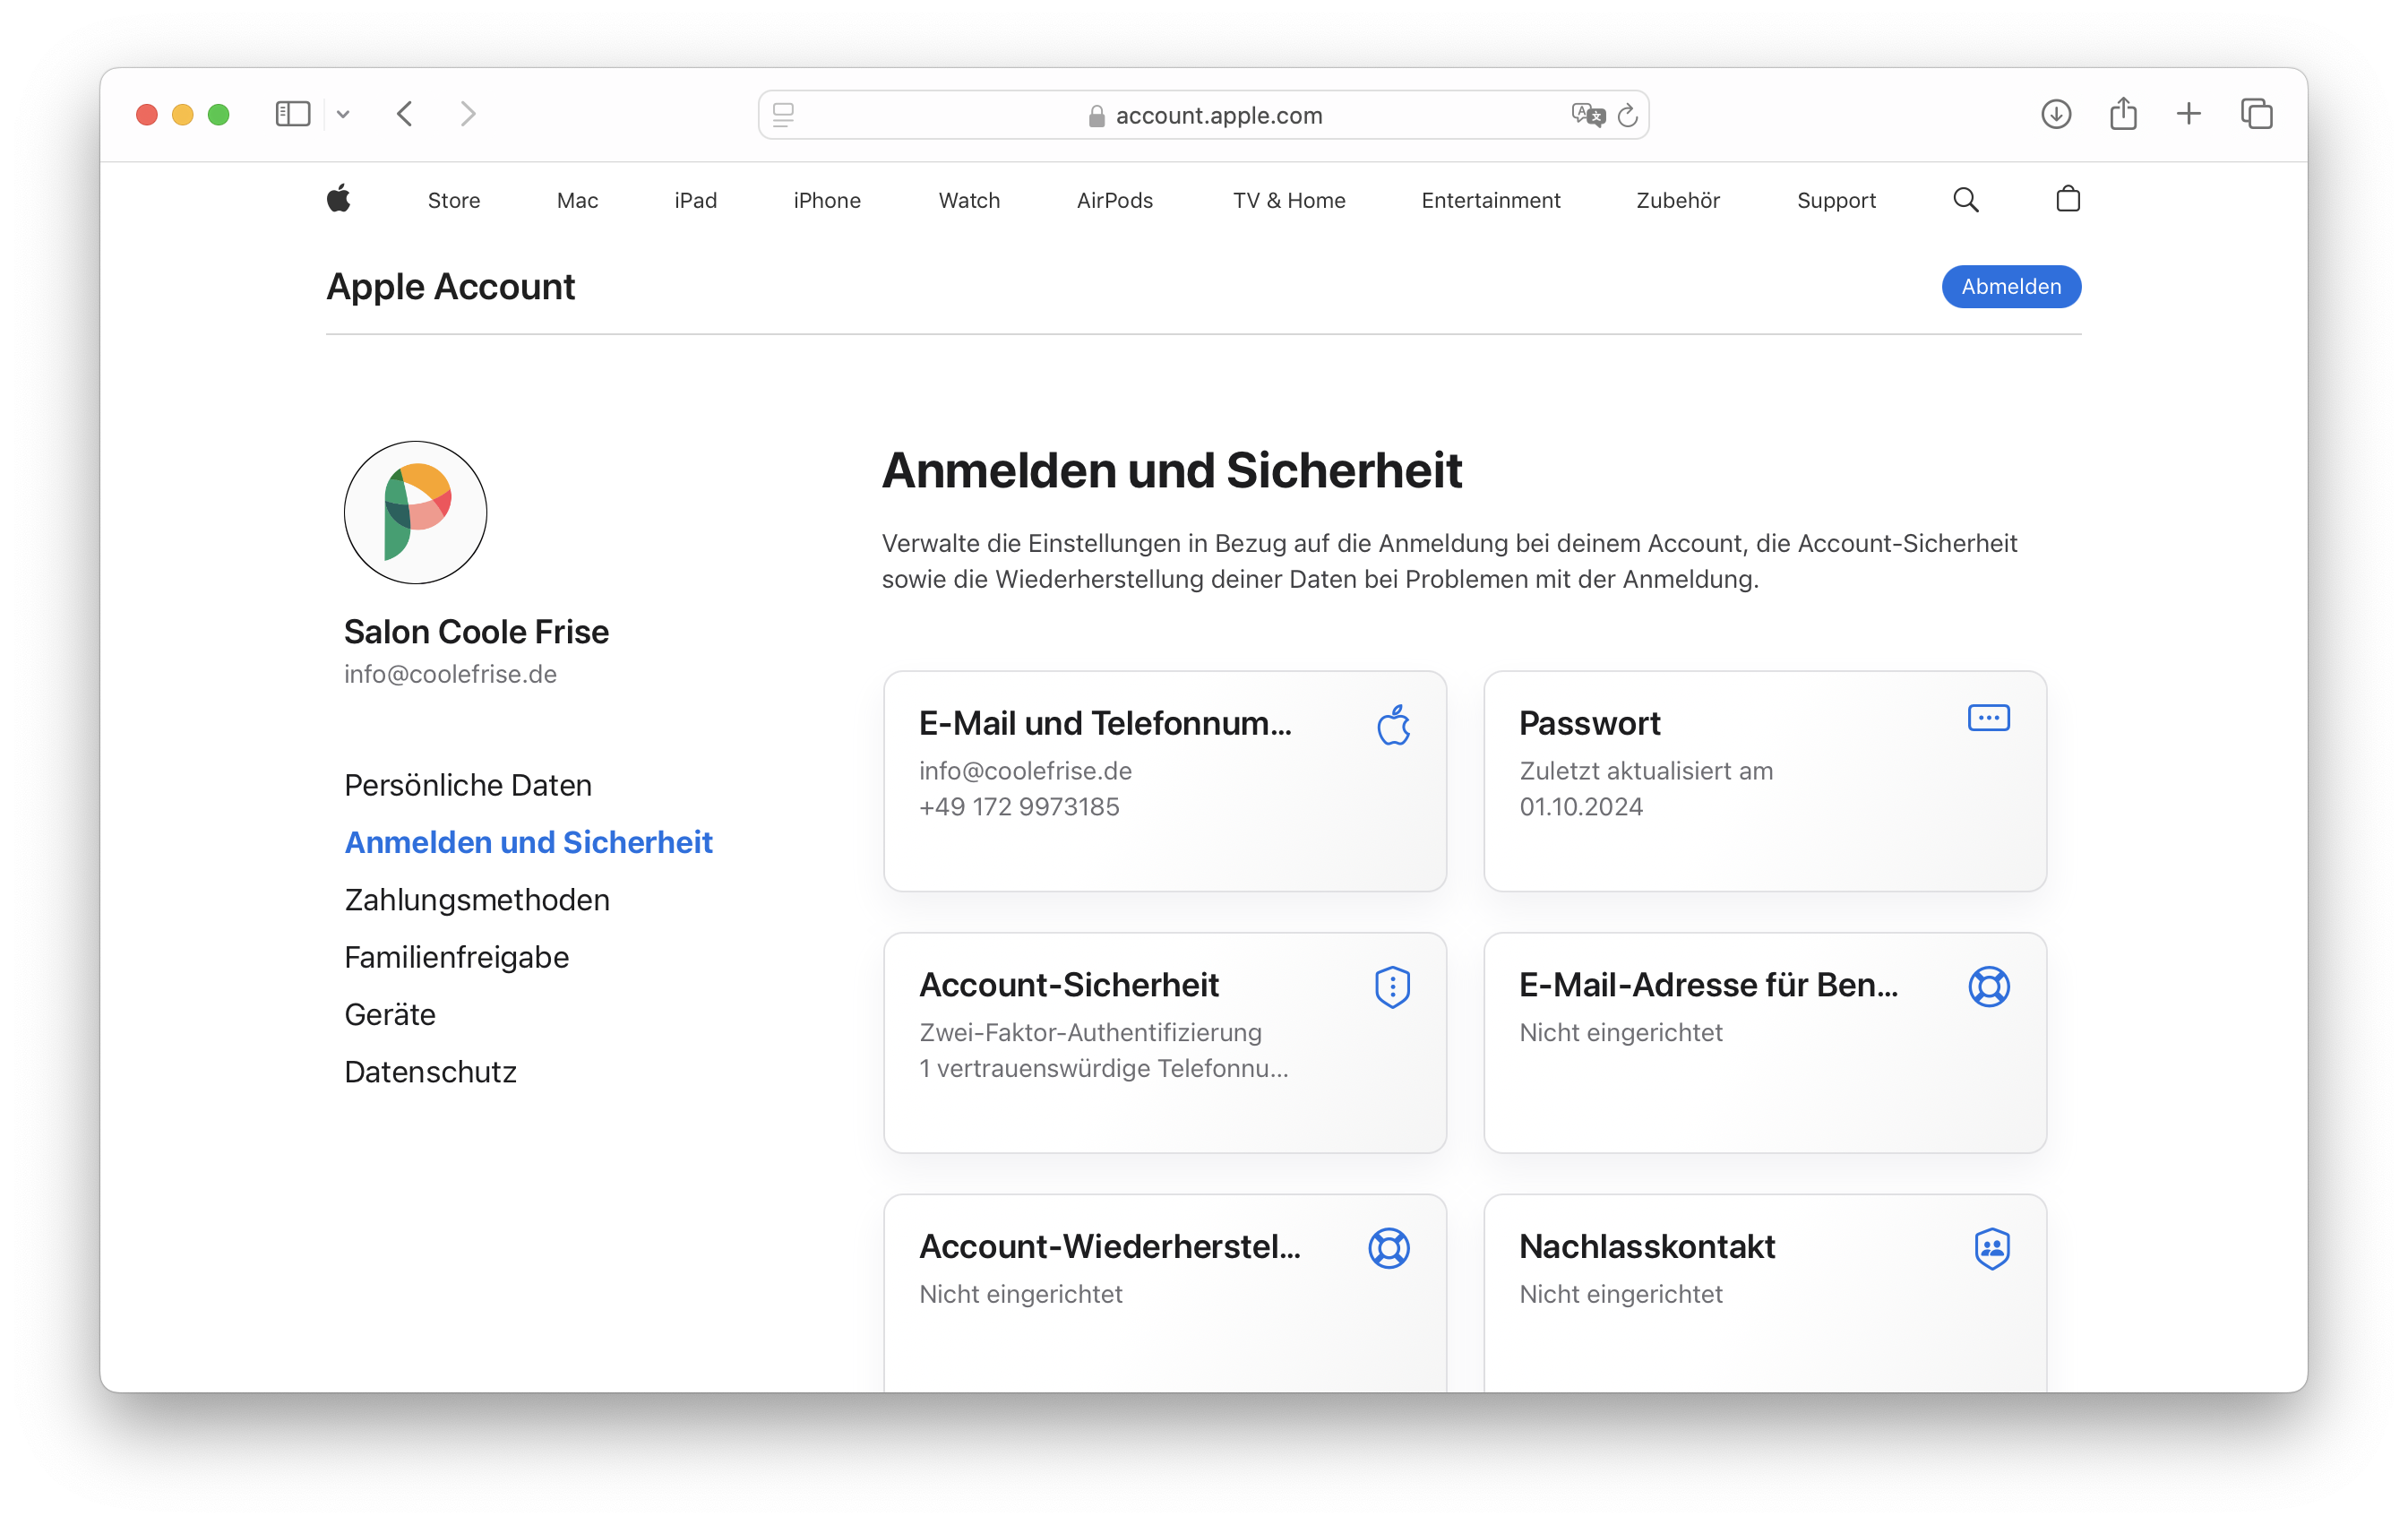This screenshot has height=1525, width=2408.
Task: Show tab overview icon
Action: click(x=2256, y=114)
